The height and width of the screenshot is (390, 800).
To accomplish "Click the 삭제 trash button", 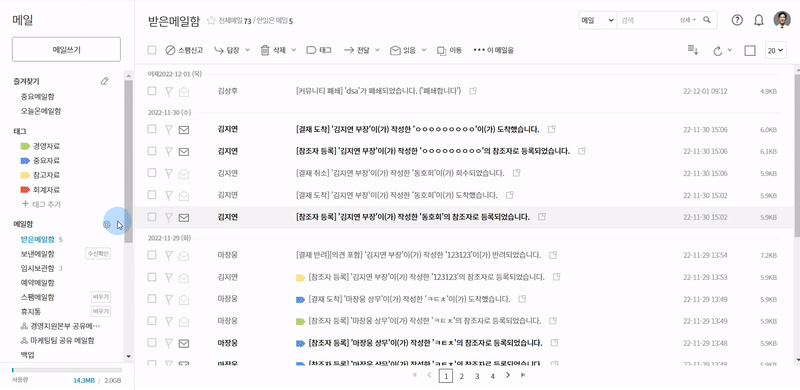I will click(x=273, y=50).
